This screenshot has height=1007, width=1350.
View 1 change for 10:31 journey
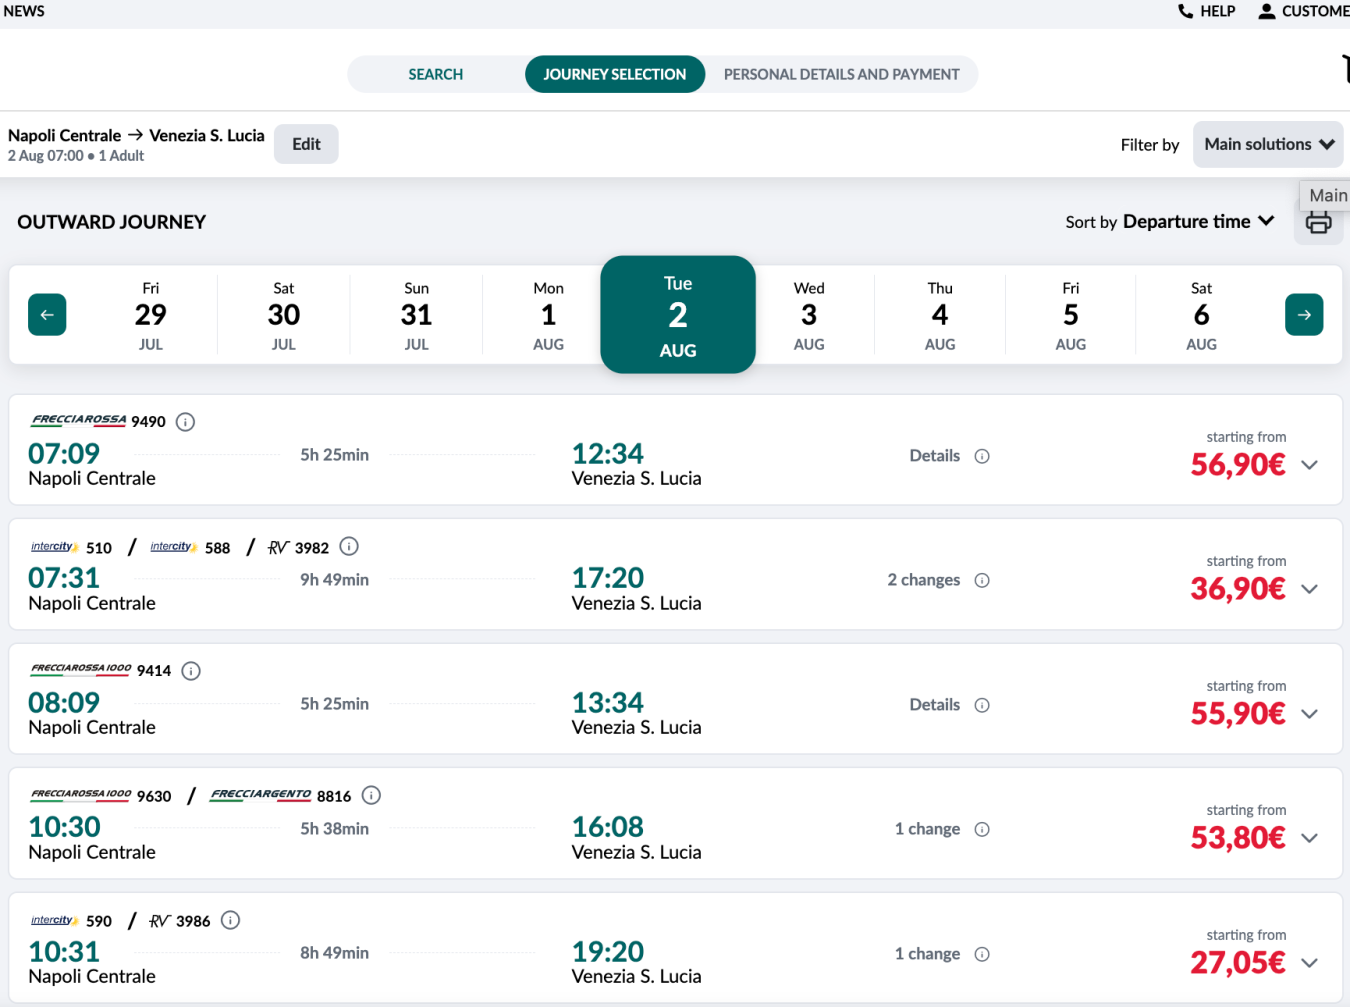click(928, 954)
